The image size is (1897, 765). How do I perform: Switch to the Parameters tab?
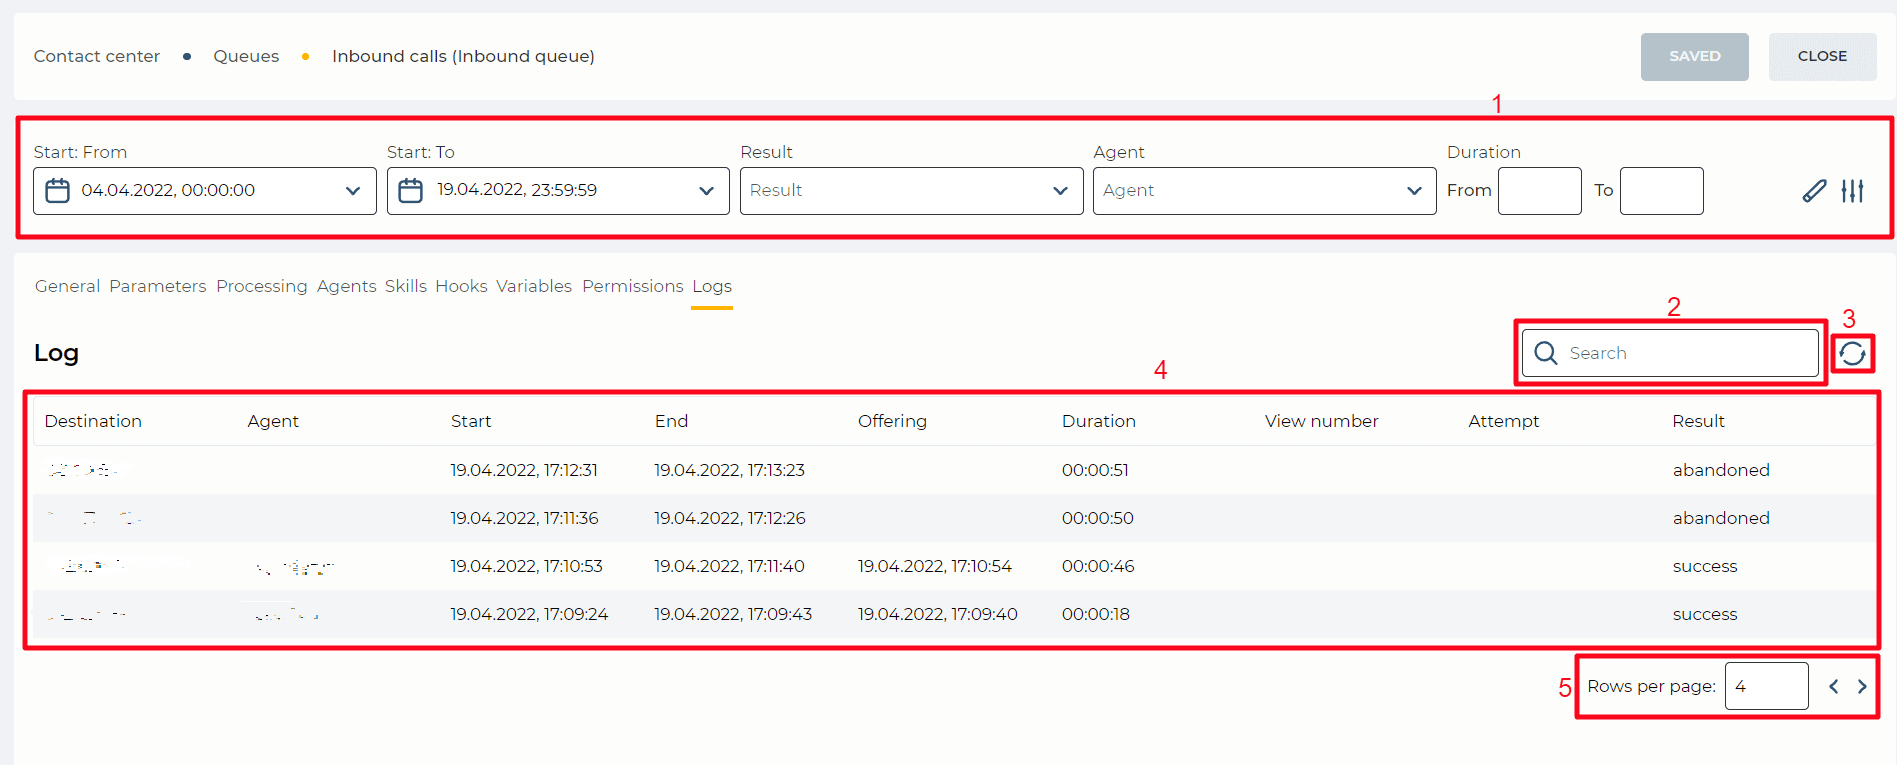click(x=158, y=286)
